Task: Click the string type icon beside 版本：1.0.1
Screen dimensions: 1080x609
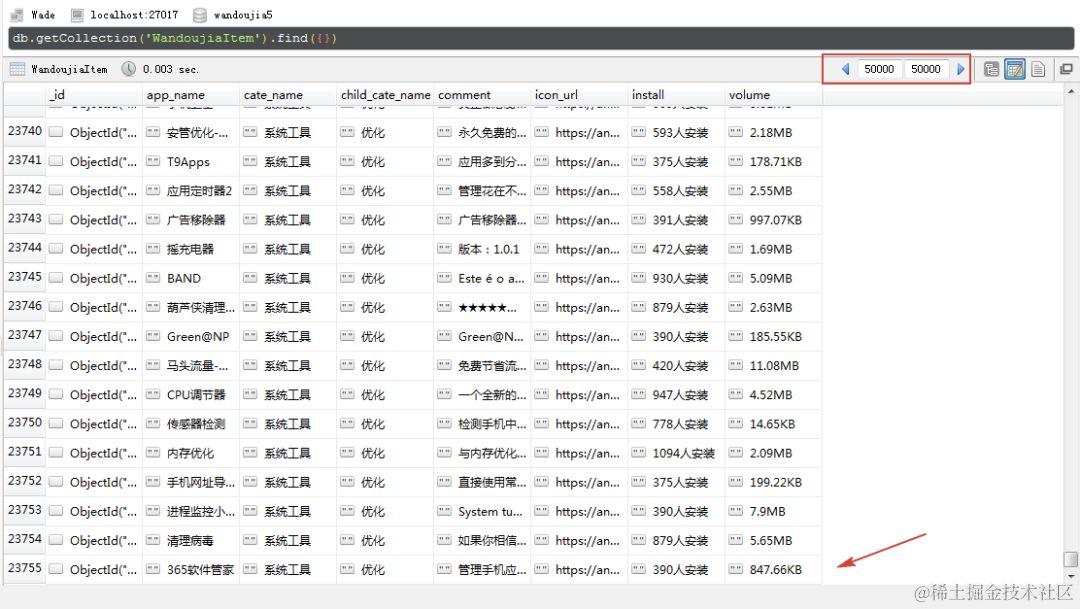Action: pos(444,249)
